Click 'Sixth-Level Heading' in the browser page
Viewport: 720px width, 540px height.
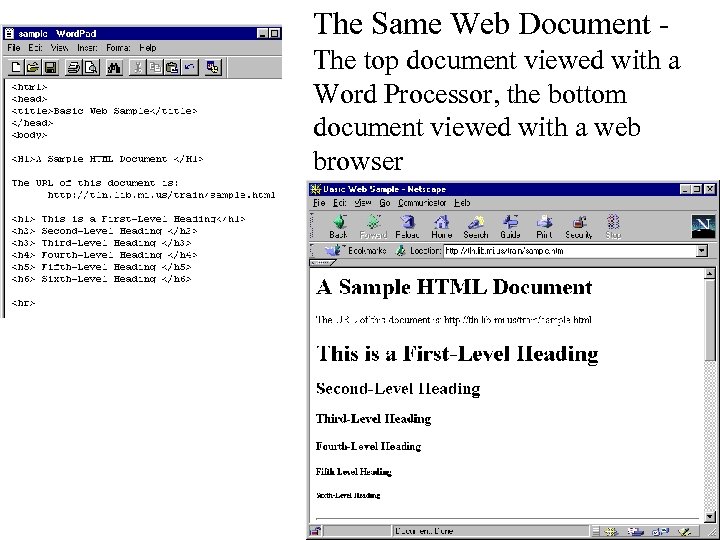[x=348, y=495]
